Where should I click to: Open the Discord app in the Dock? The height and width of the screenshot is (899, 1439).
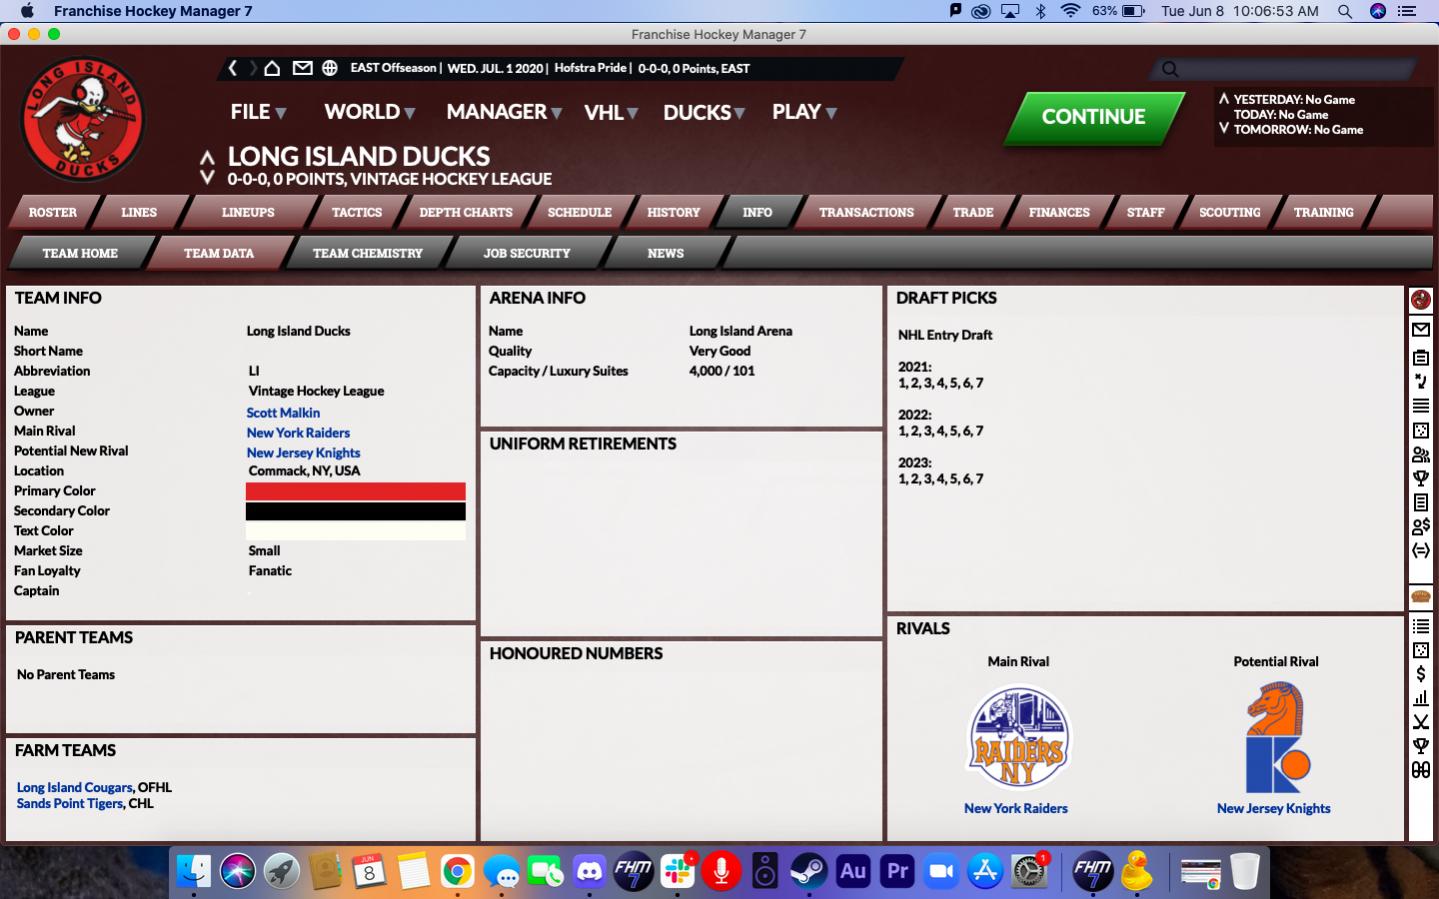click(589, 872)
